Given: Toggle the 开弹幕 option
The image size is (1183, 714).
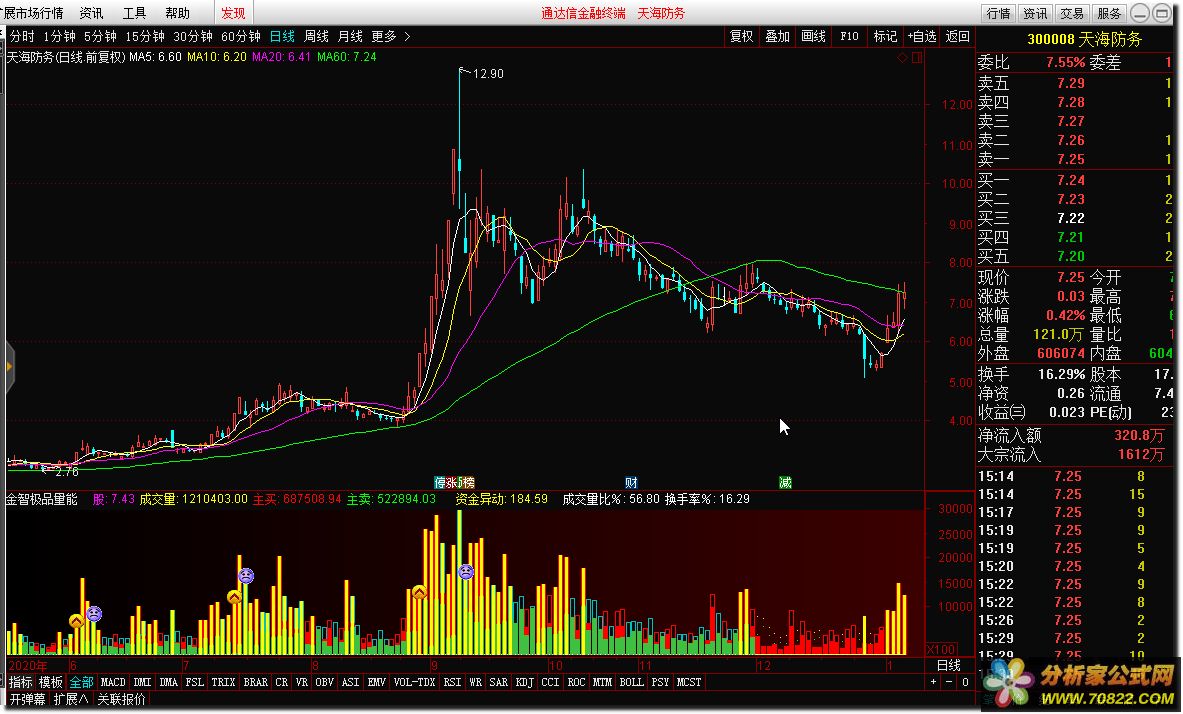Looking at the screenshot, I should (27, 700).
